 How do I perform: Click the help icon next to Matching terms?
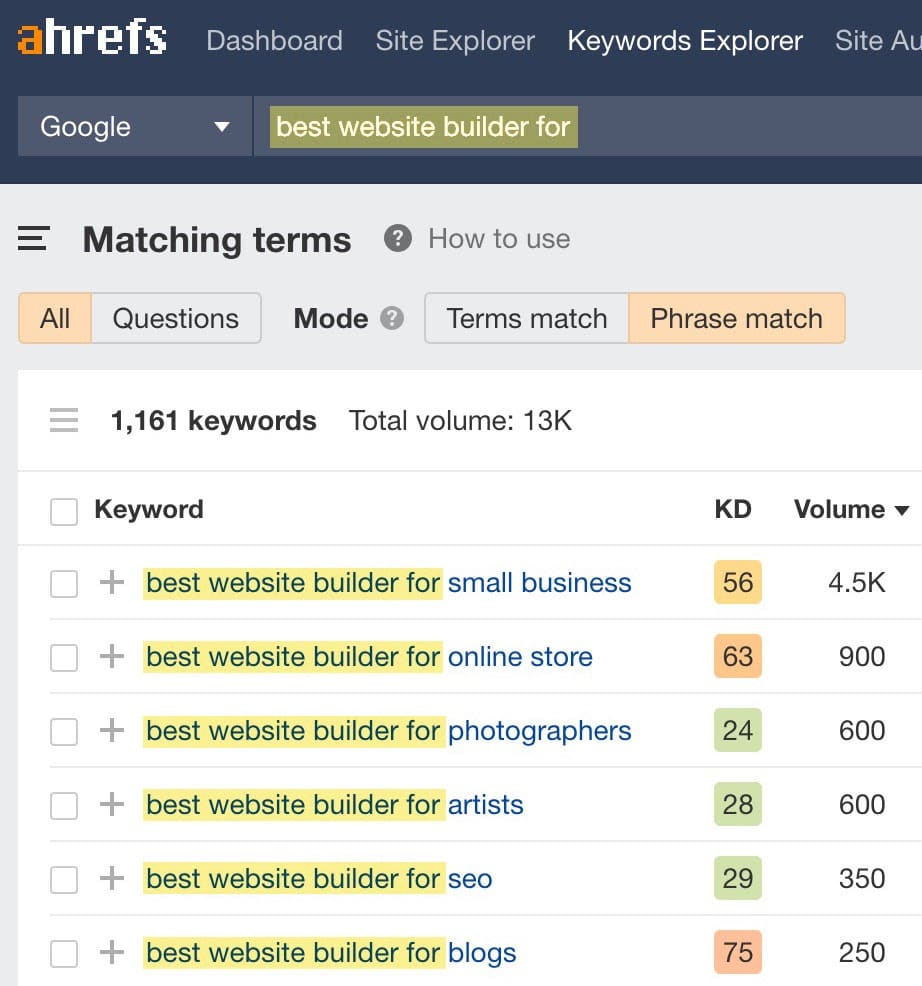click(396, 239)
